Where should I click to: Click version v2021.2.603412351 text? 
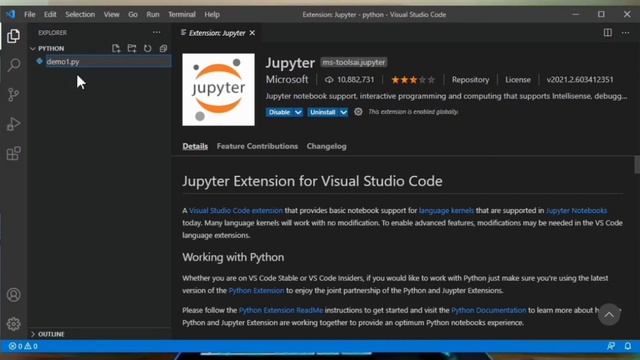coord(580,80)
